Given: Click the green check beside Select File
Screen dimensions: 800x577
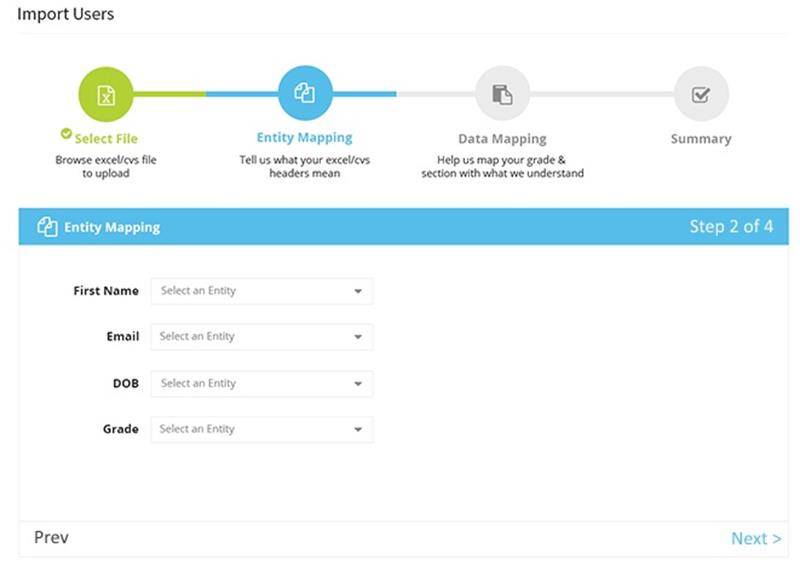Looking at the screenshot, I should point(66,133).
